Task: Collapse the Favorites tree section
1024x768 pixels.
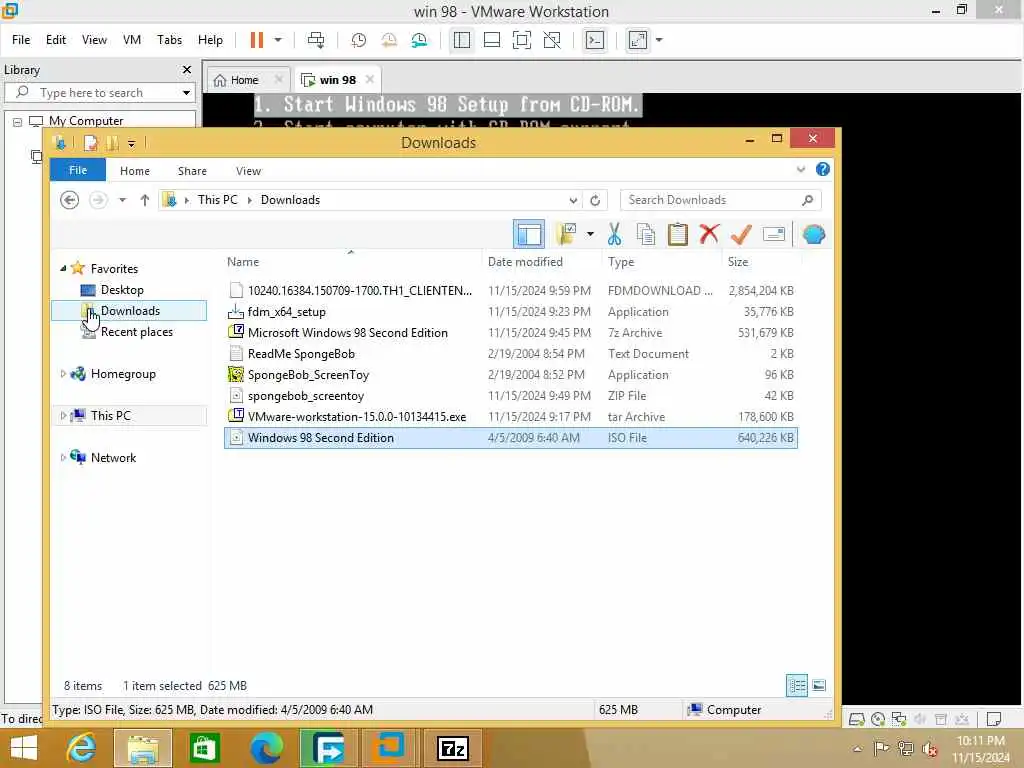Action: tap(63, 268)
